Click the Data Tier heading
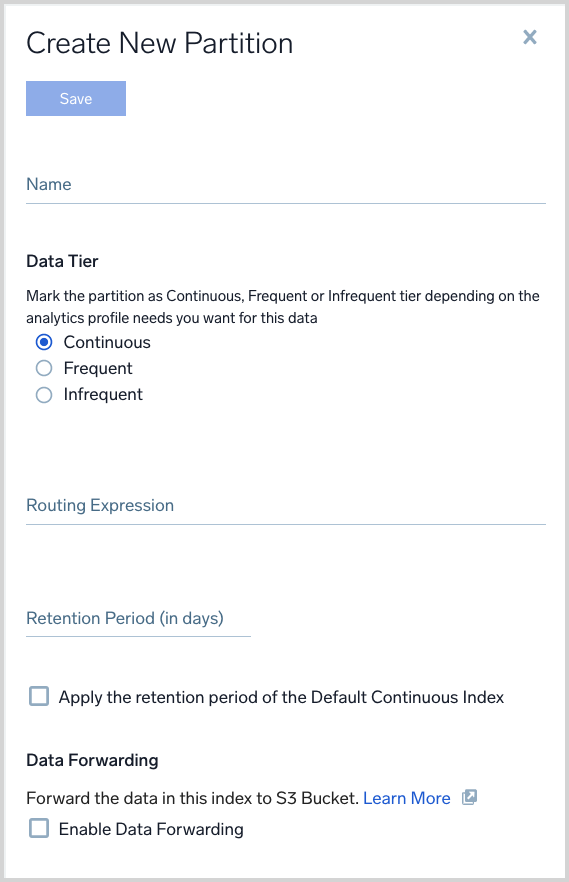The width and height of the screenshot is (569, 882). (x=62, y=261)
